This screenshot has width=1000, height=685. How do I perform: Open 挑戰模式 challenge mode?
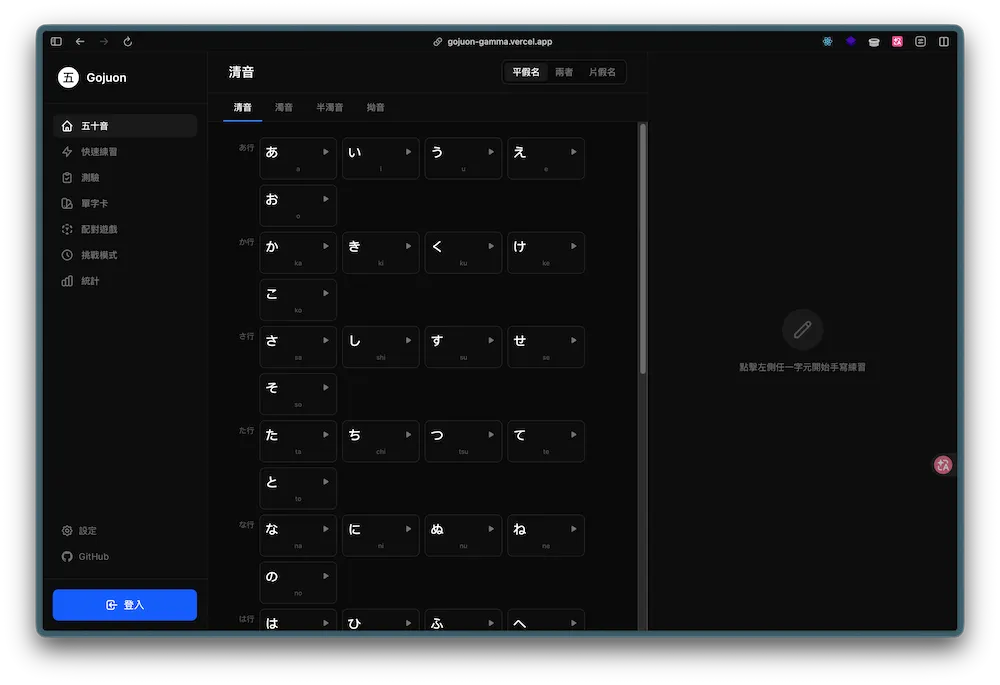point(99,255)
